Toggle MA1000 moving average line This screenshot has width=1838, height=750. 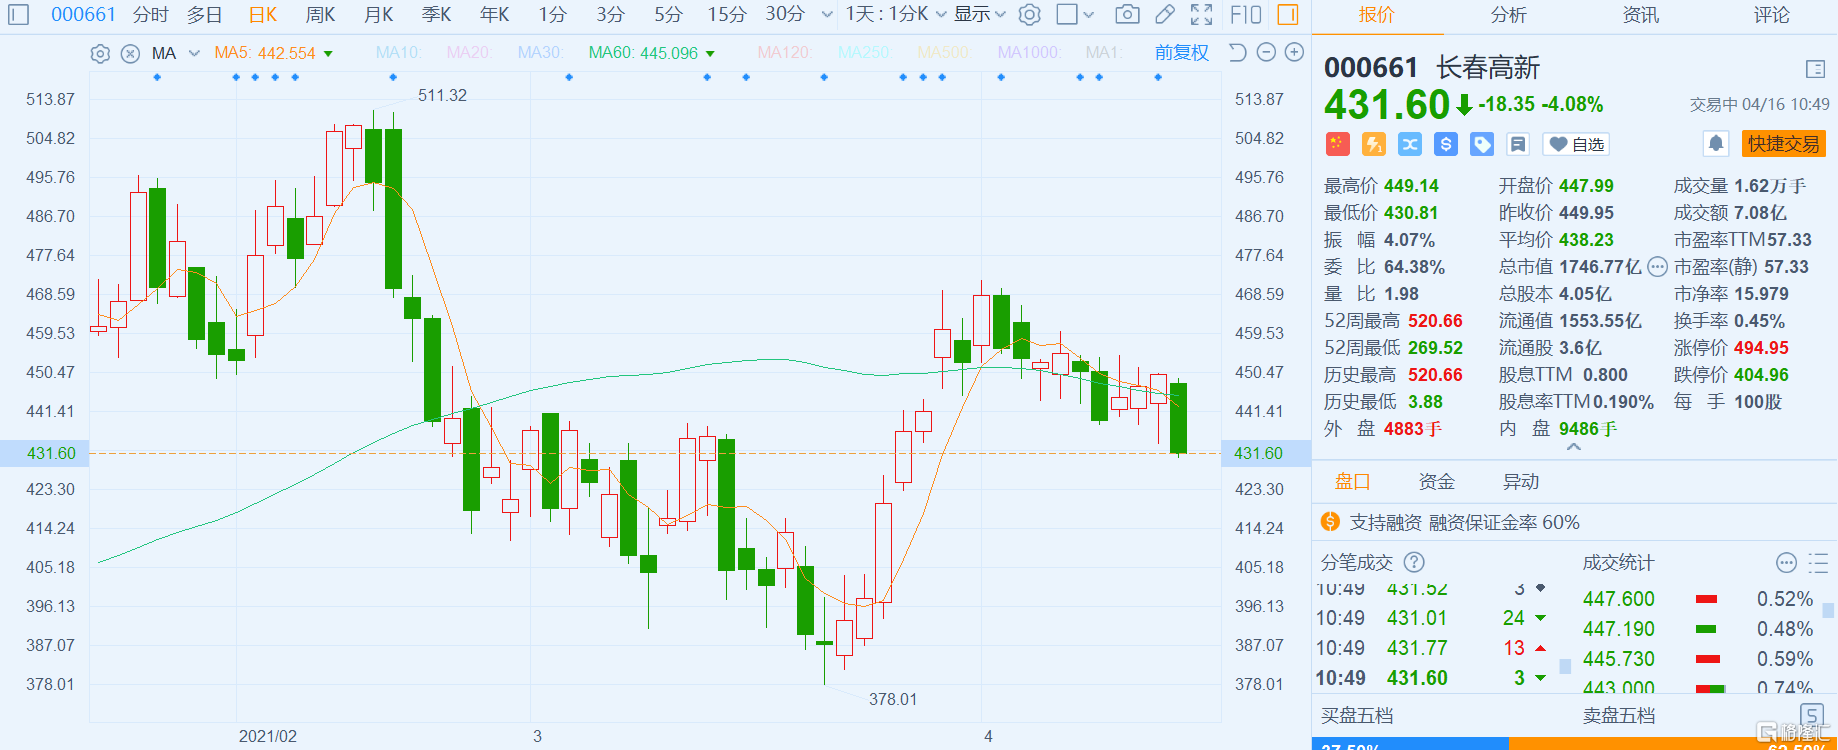click(x=1029, y=53)
